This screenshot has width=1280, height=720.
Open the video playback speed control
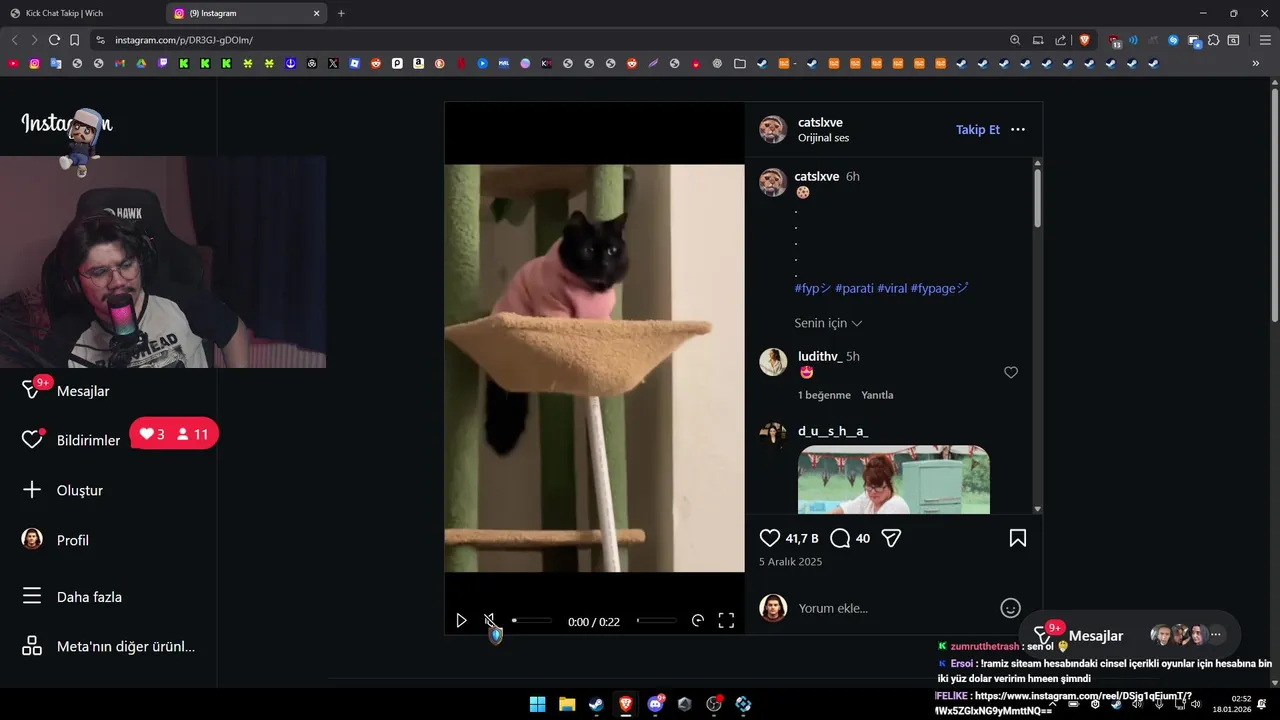pyautogui.click(x=698, y=621)
